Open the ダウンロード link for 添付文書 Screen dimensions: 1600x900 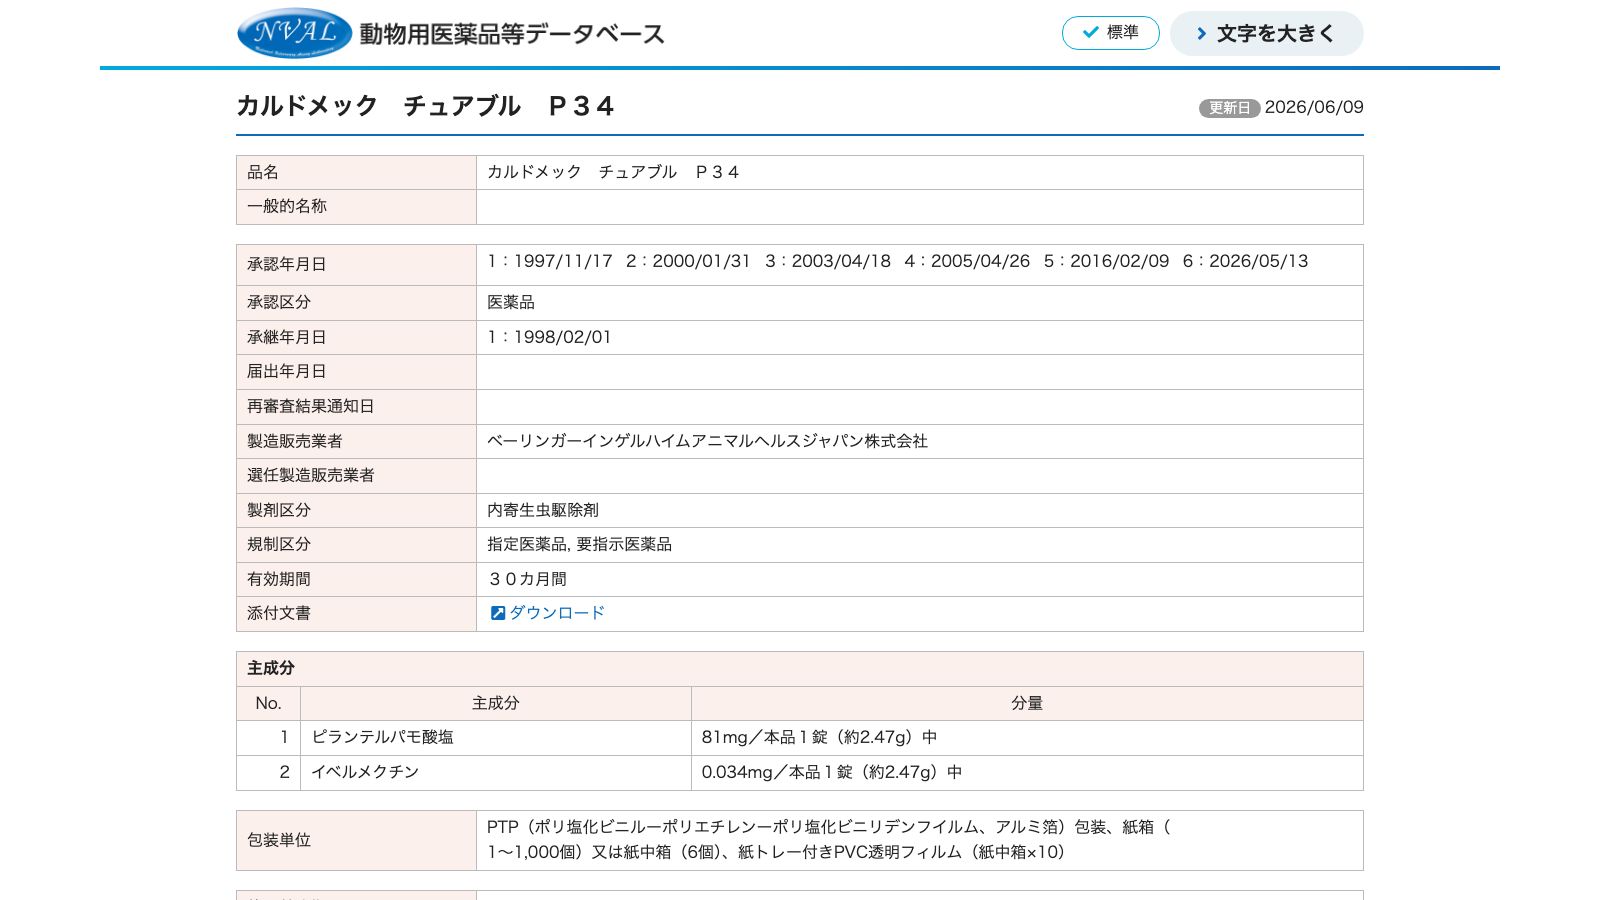point(557,613)
